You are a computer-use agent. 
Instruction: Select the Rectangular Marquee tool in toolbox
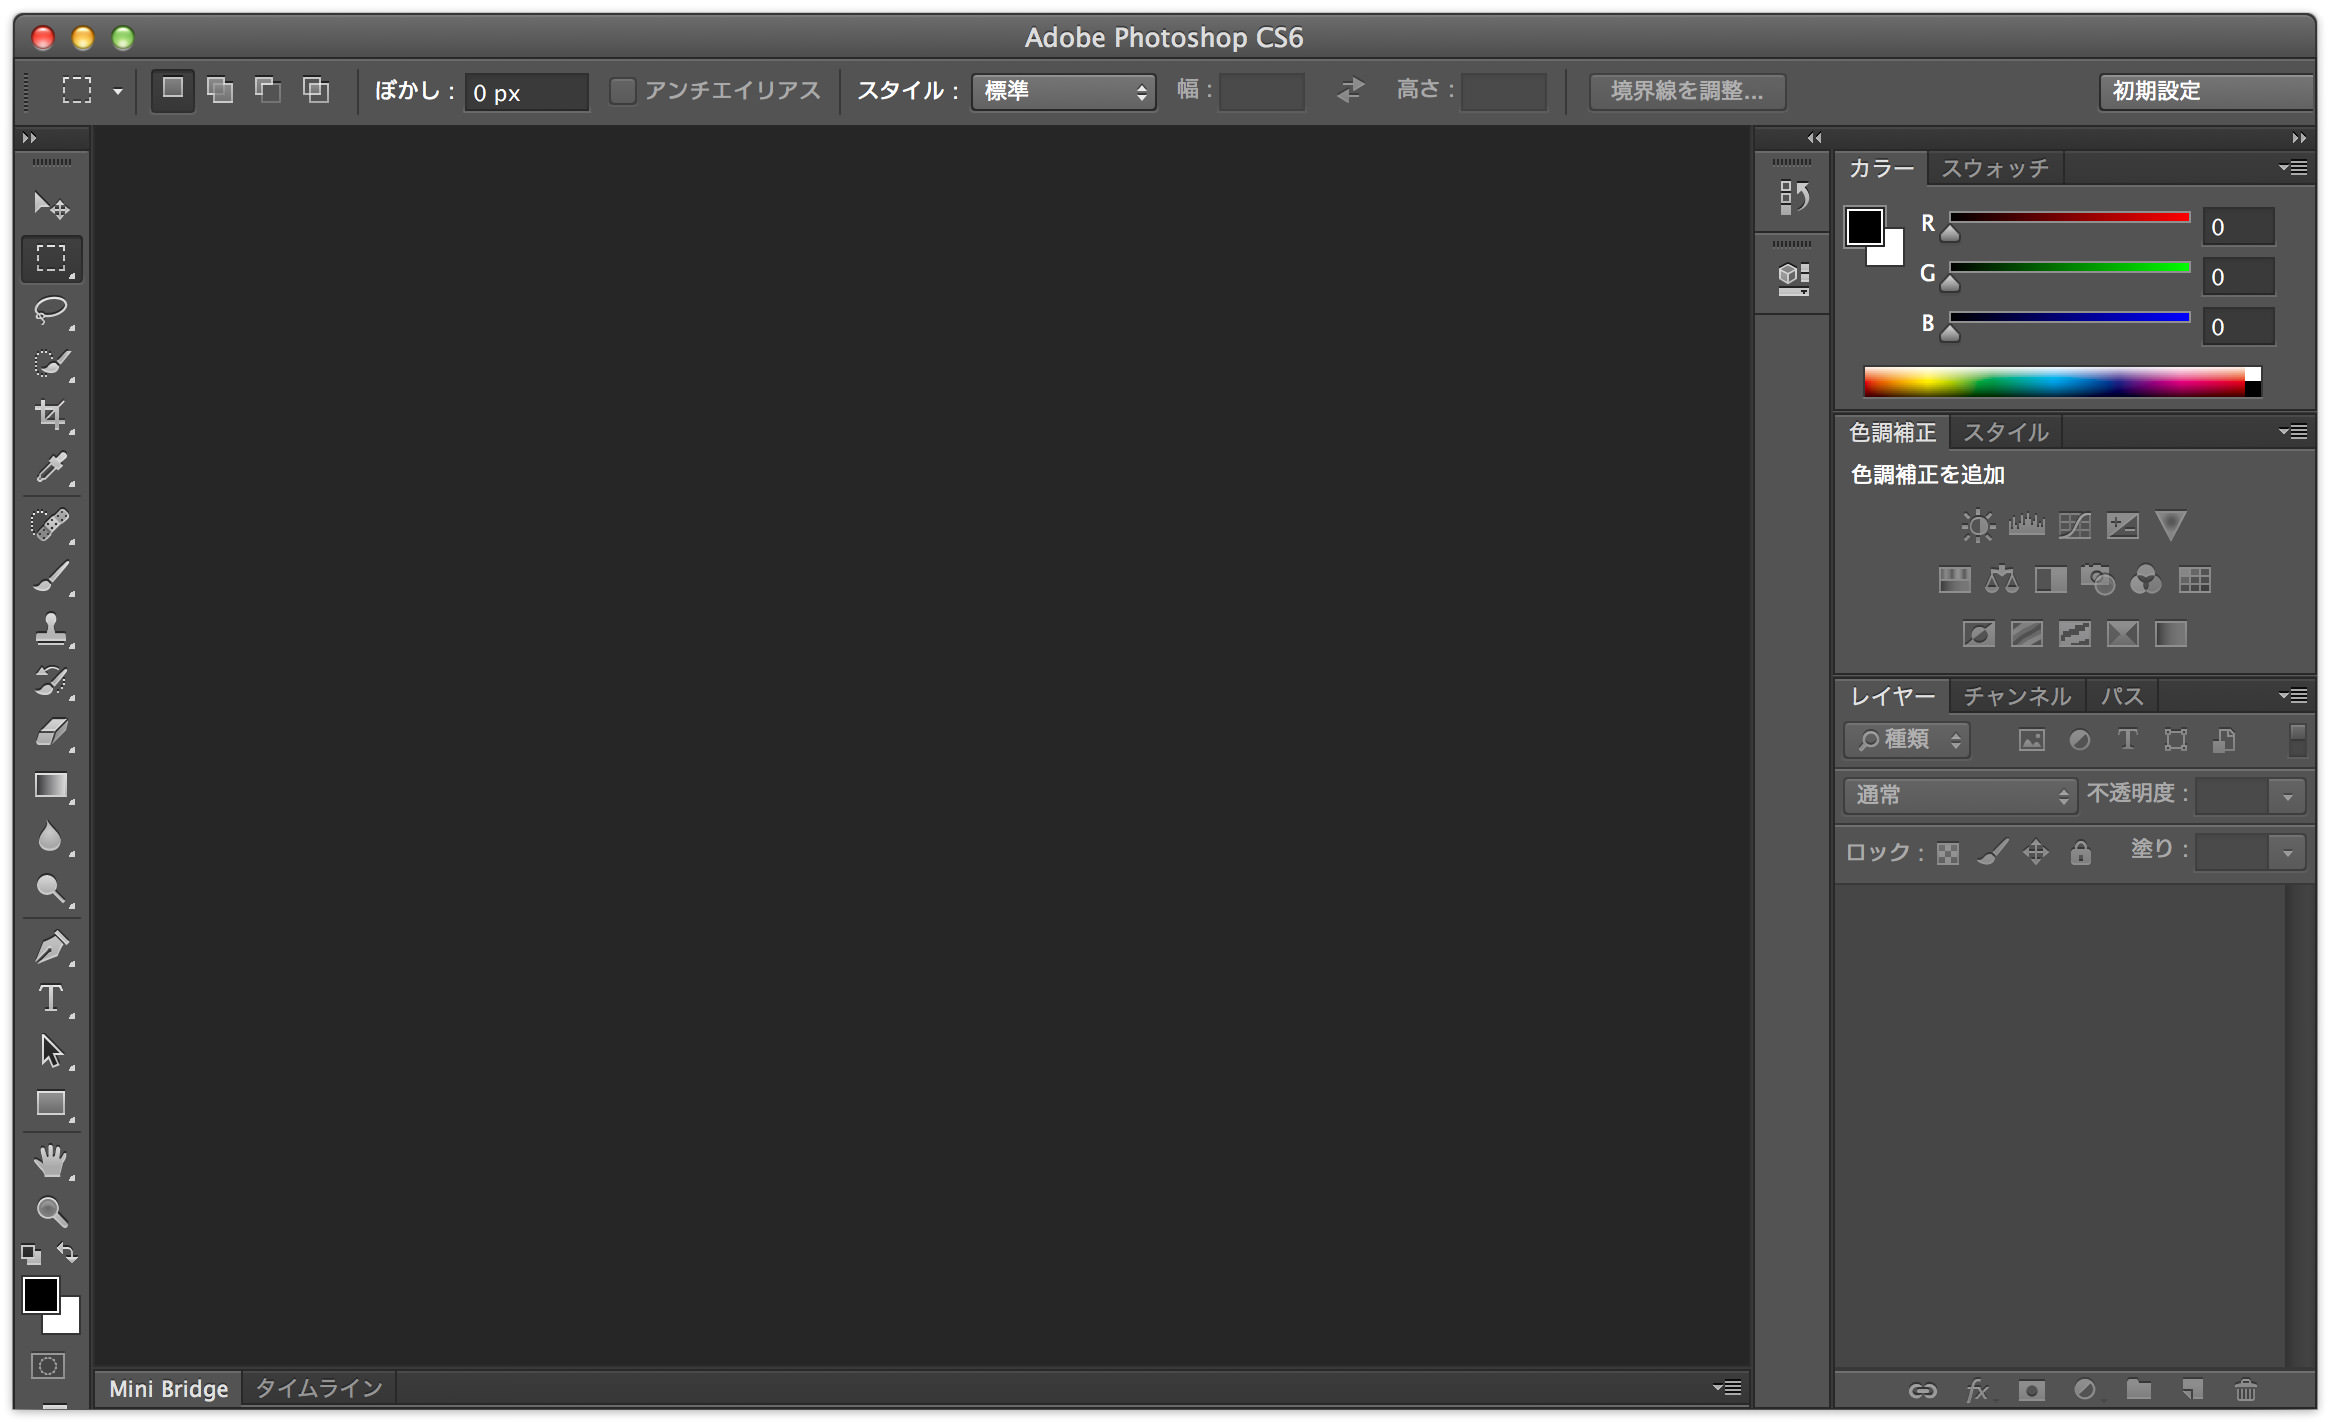pos(51,258)
